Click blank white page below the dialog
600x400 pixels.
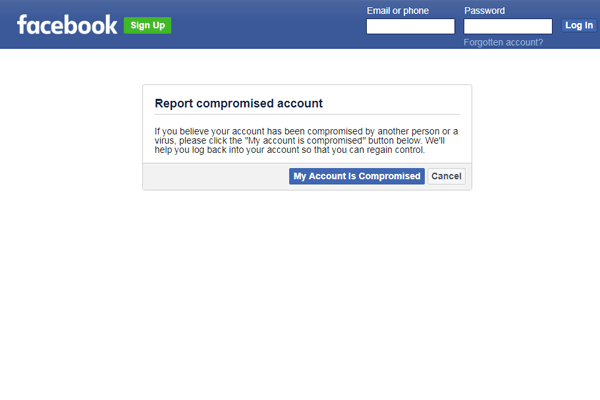(300, 300)
